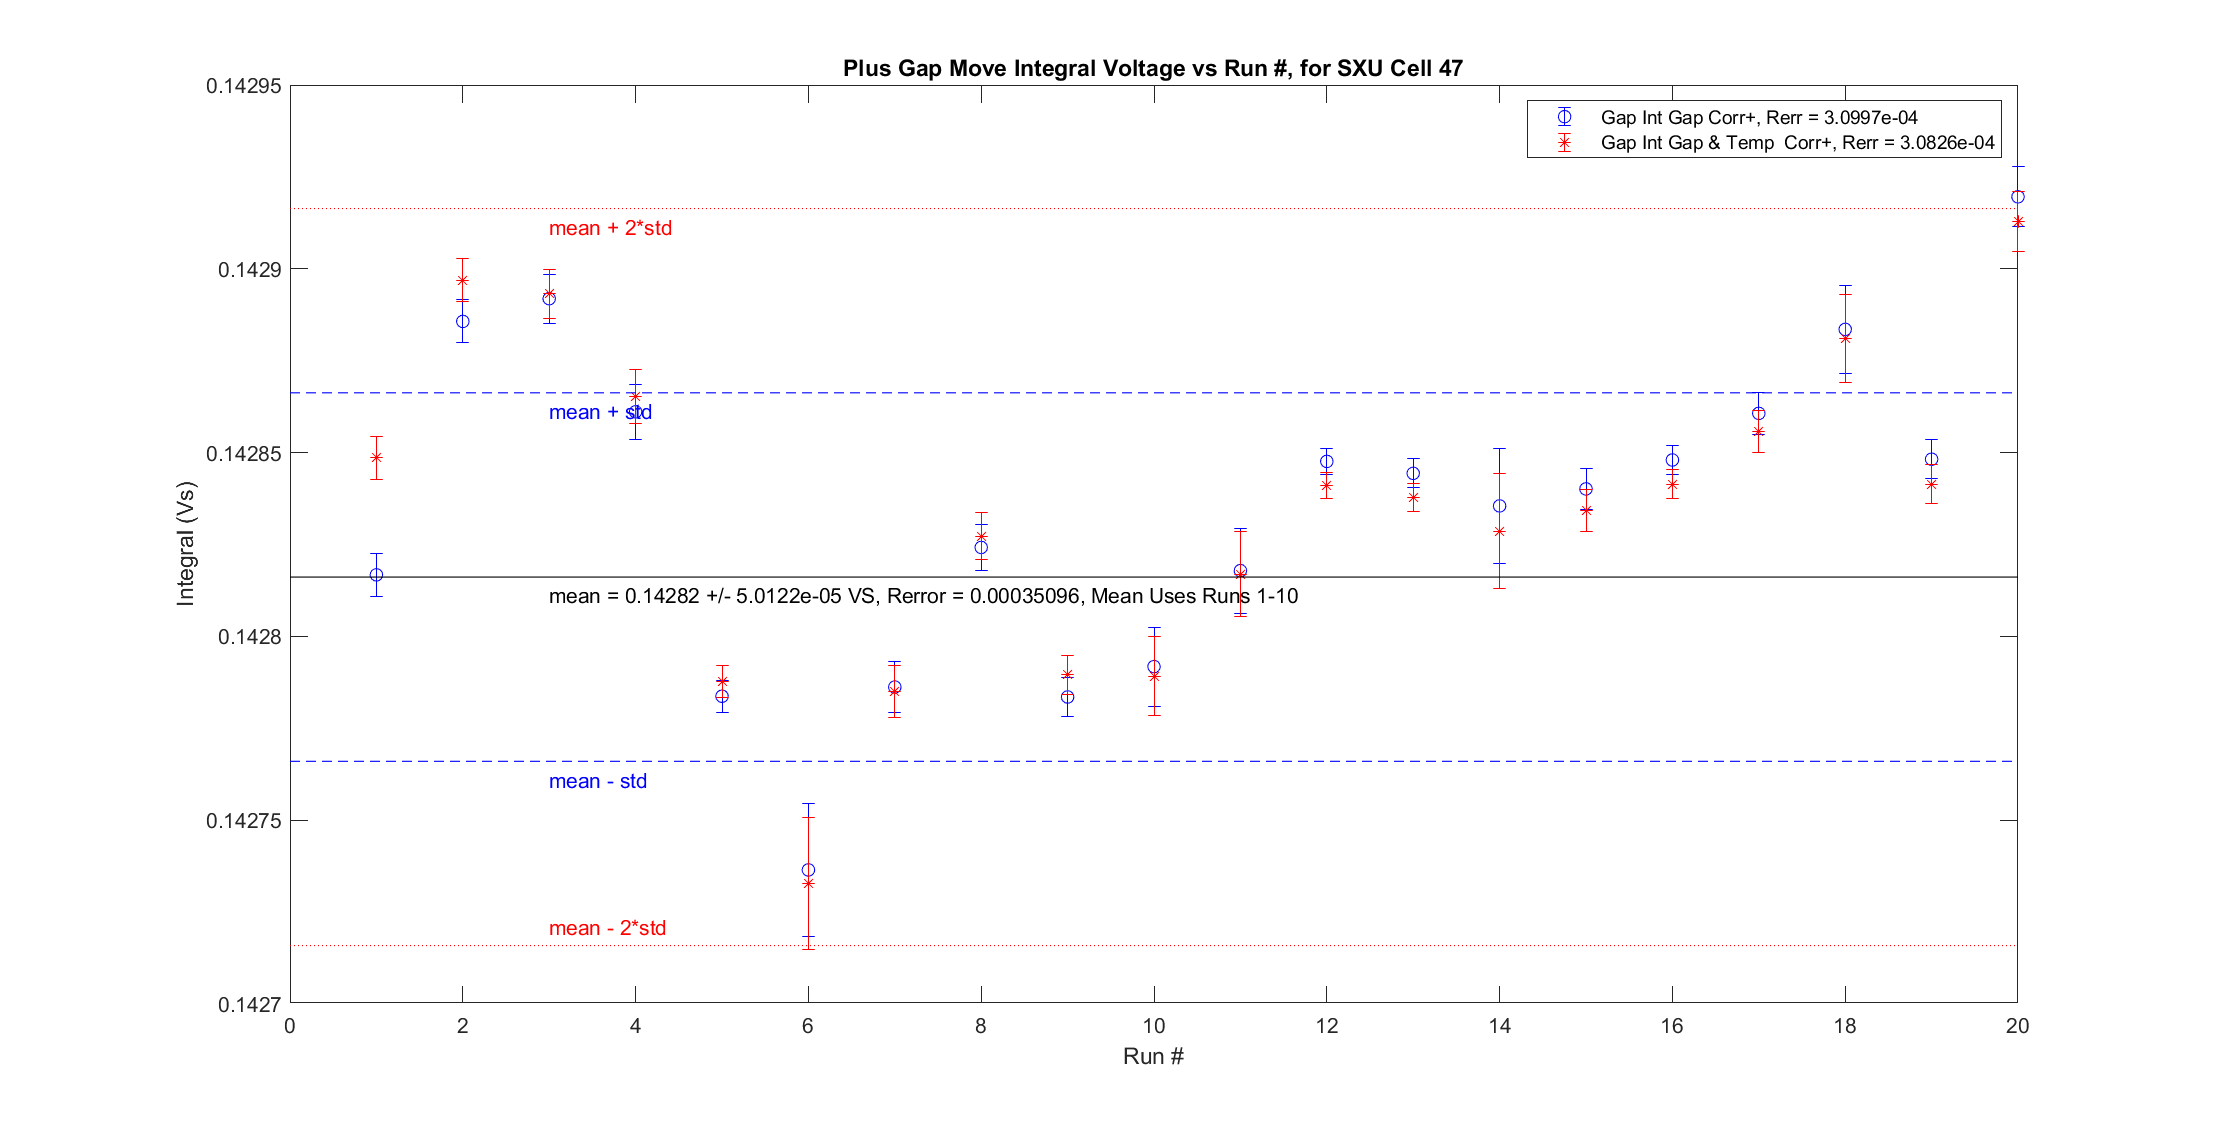Click the 0.1429 y-axis tick label

click(x=249, y=270)
